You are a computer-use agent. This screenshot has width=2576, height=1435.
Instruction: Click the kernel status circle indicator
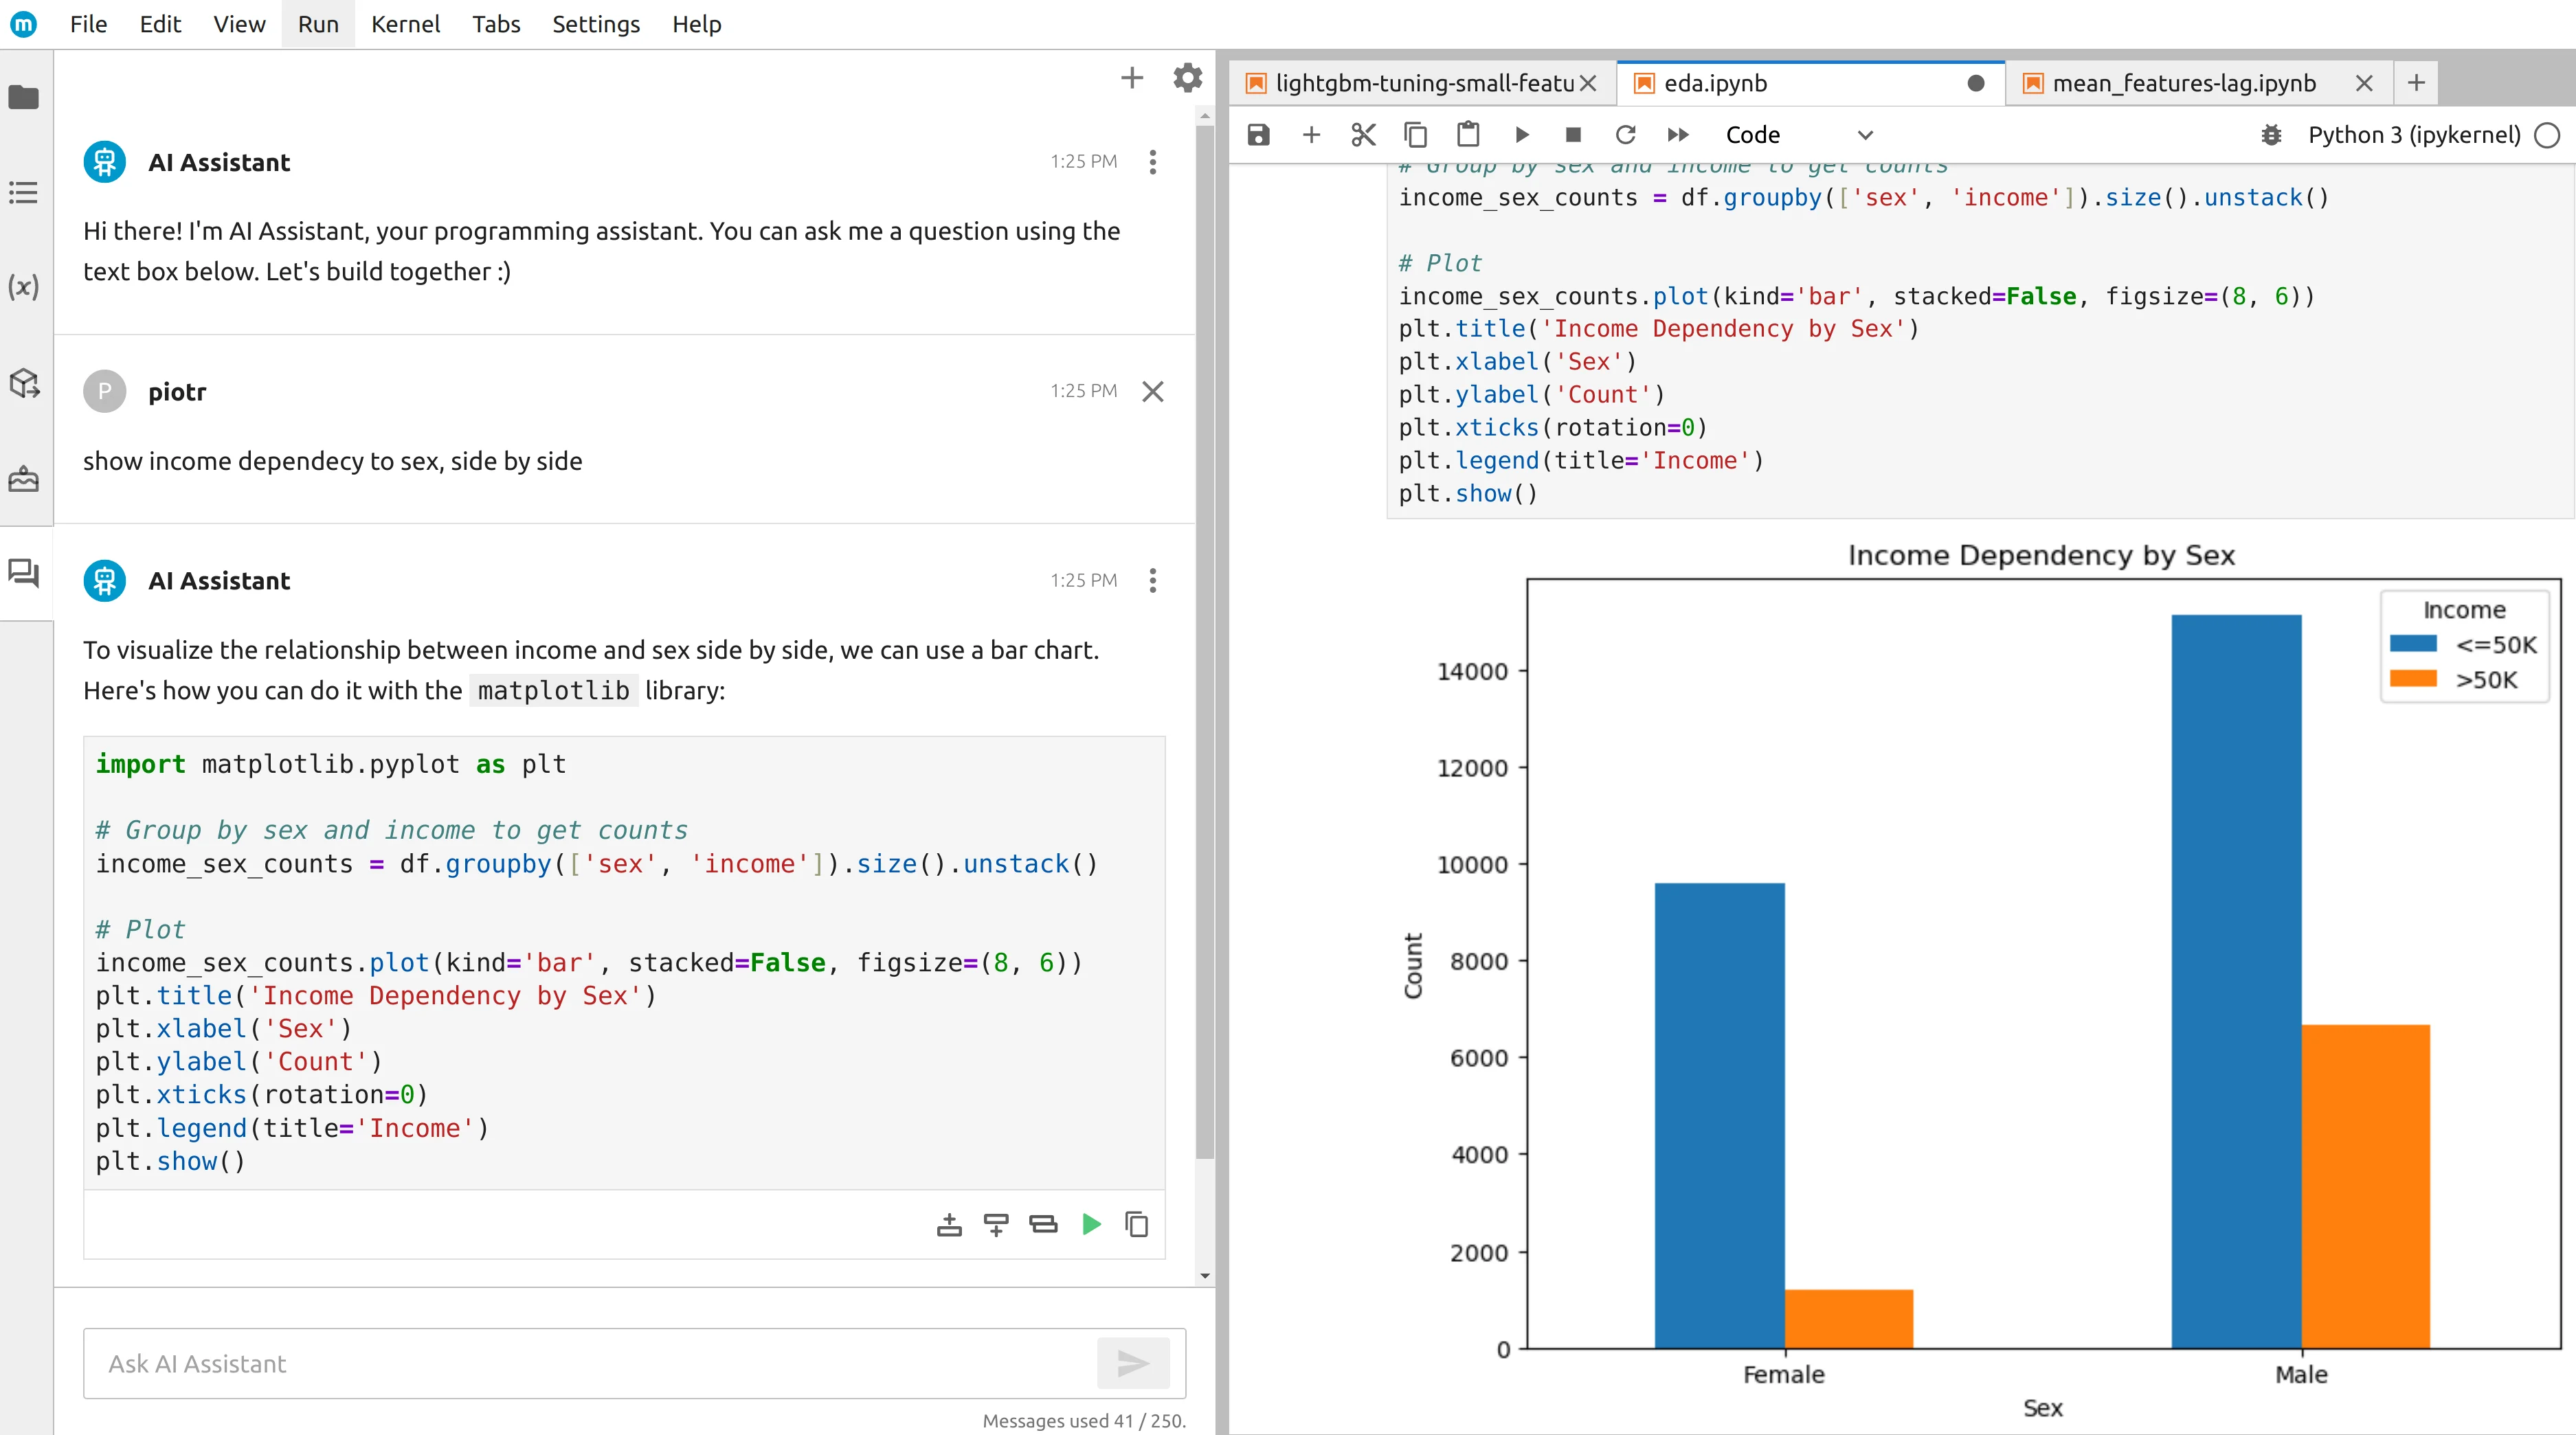[2547, 135]
